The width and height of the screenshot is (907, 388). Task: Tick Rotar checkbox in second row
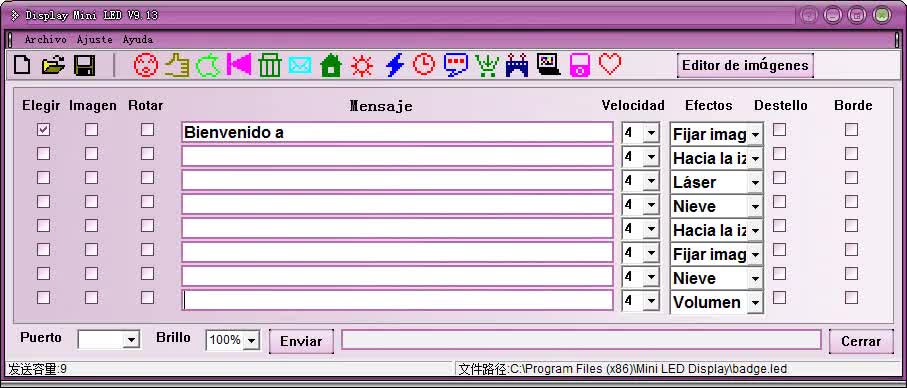point(148,153)
